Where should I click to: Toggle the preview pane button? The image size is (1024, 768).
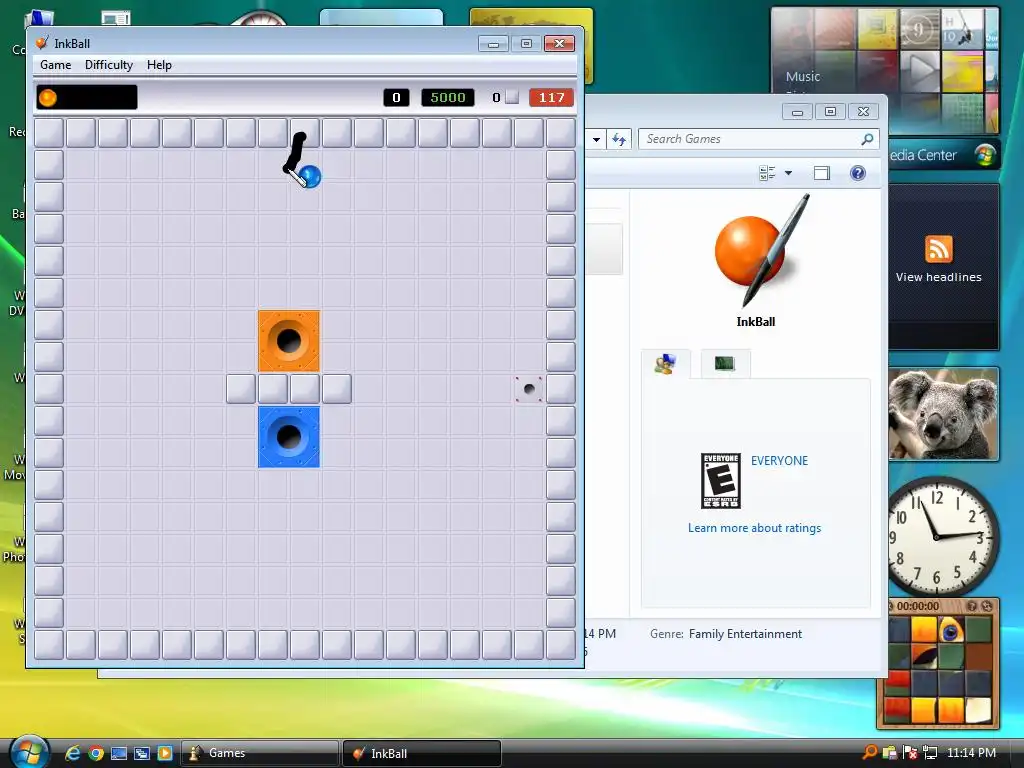click(822, 173)
